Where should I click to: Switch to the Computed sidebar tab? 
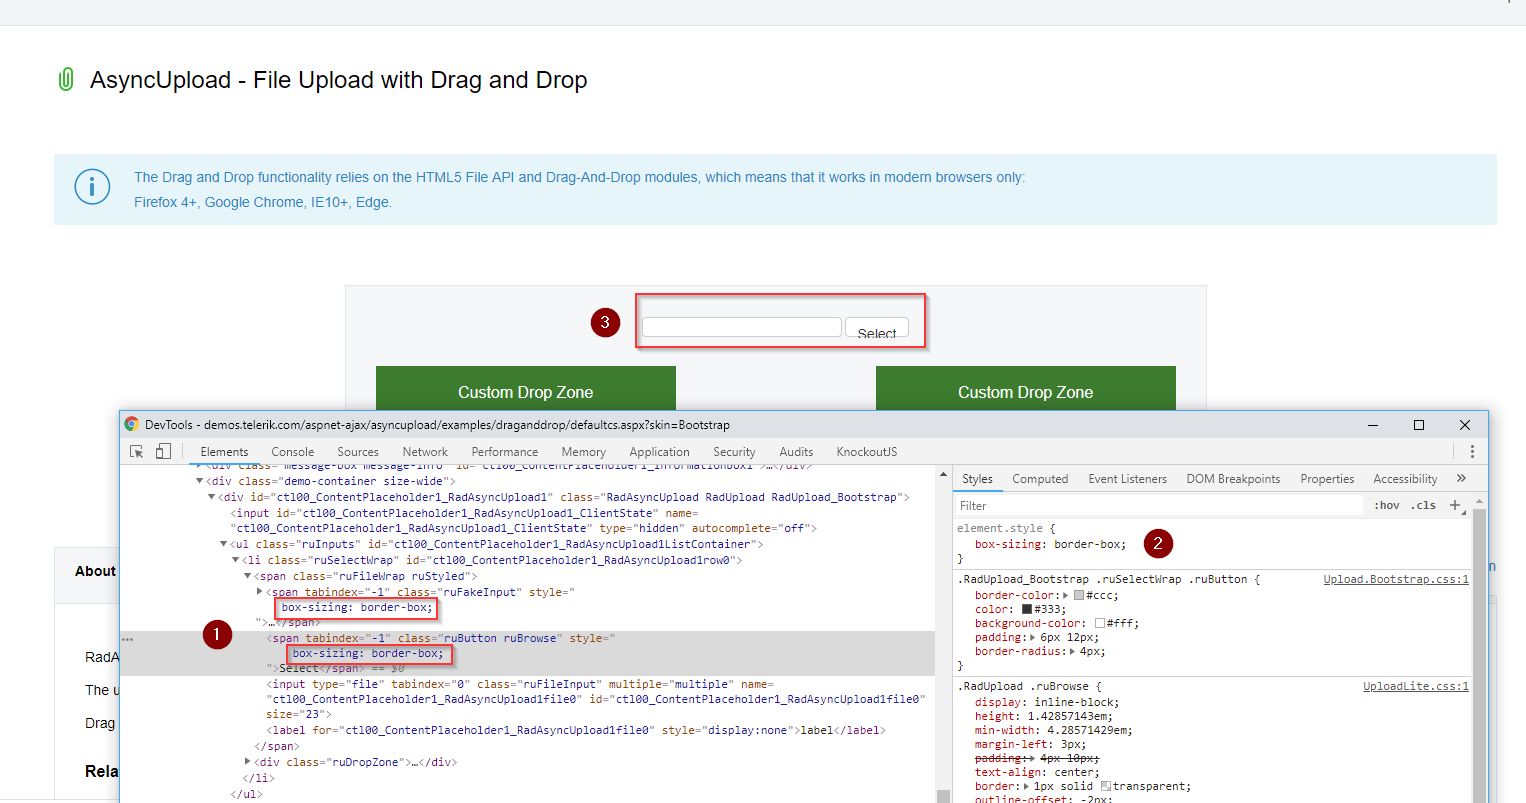[x=1040, y=479]
